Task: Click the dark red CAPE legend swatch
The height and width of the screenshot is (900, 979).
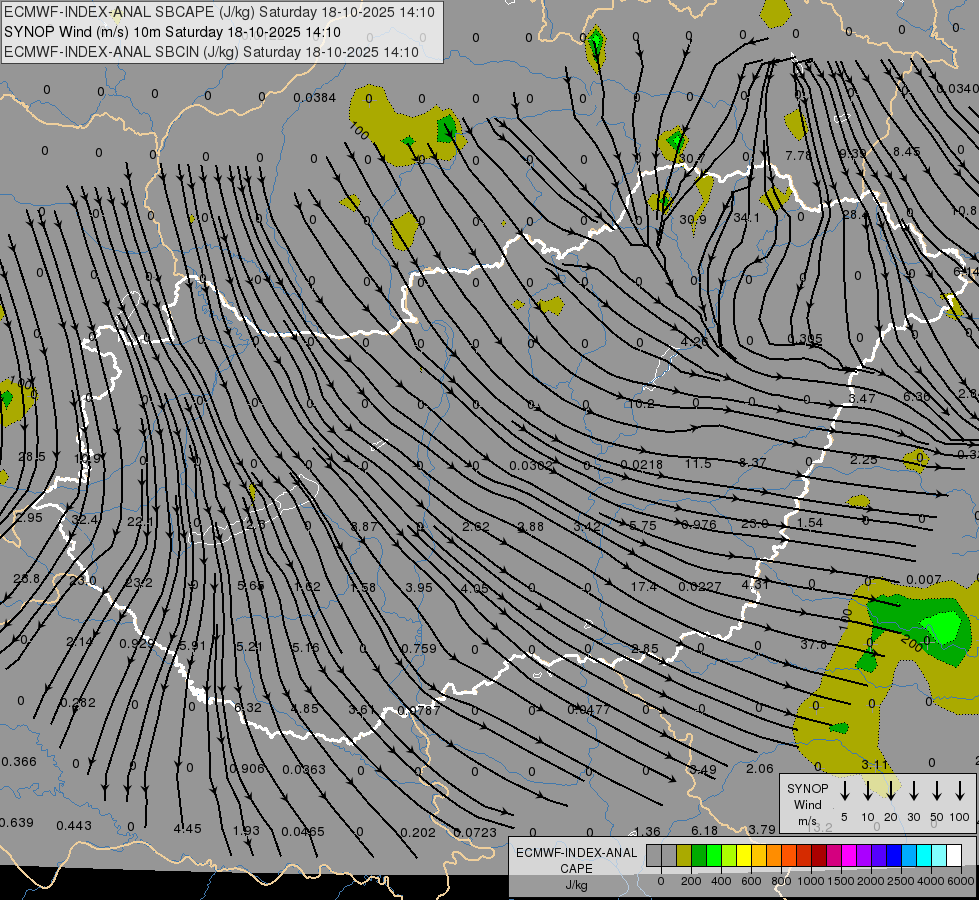Action: click(x=819, y=855)
